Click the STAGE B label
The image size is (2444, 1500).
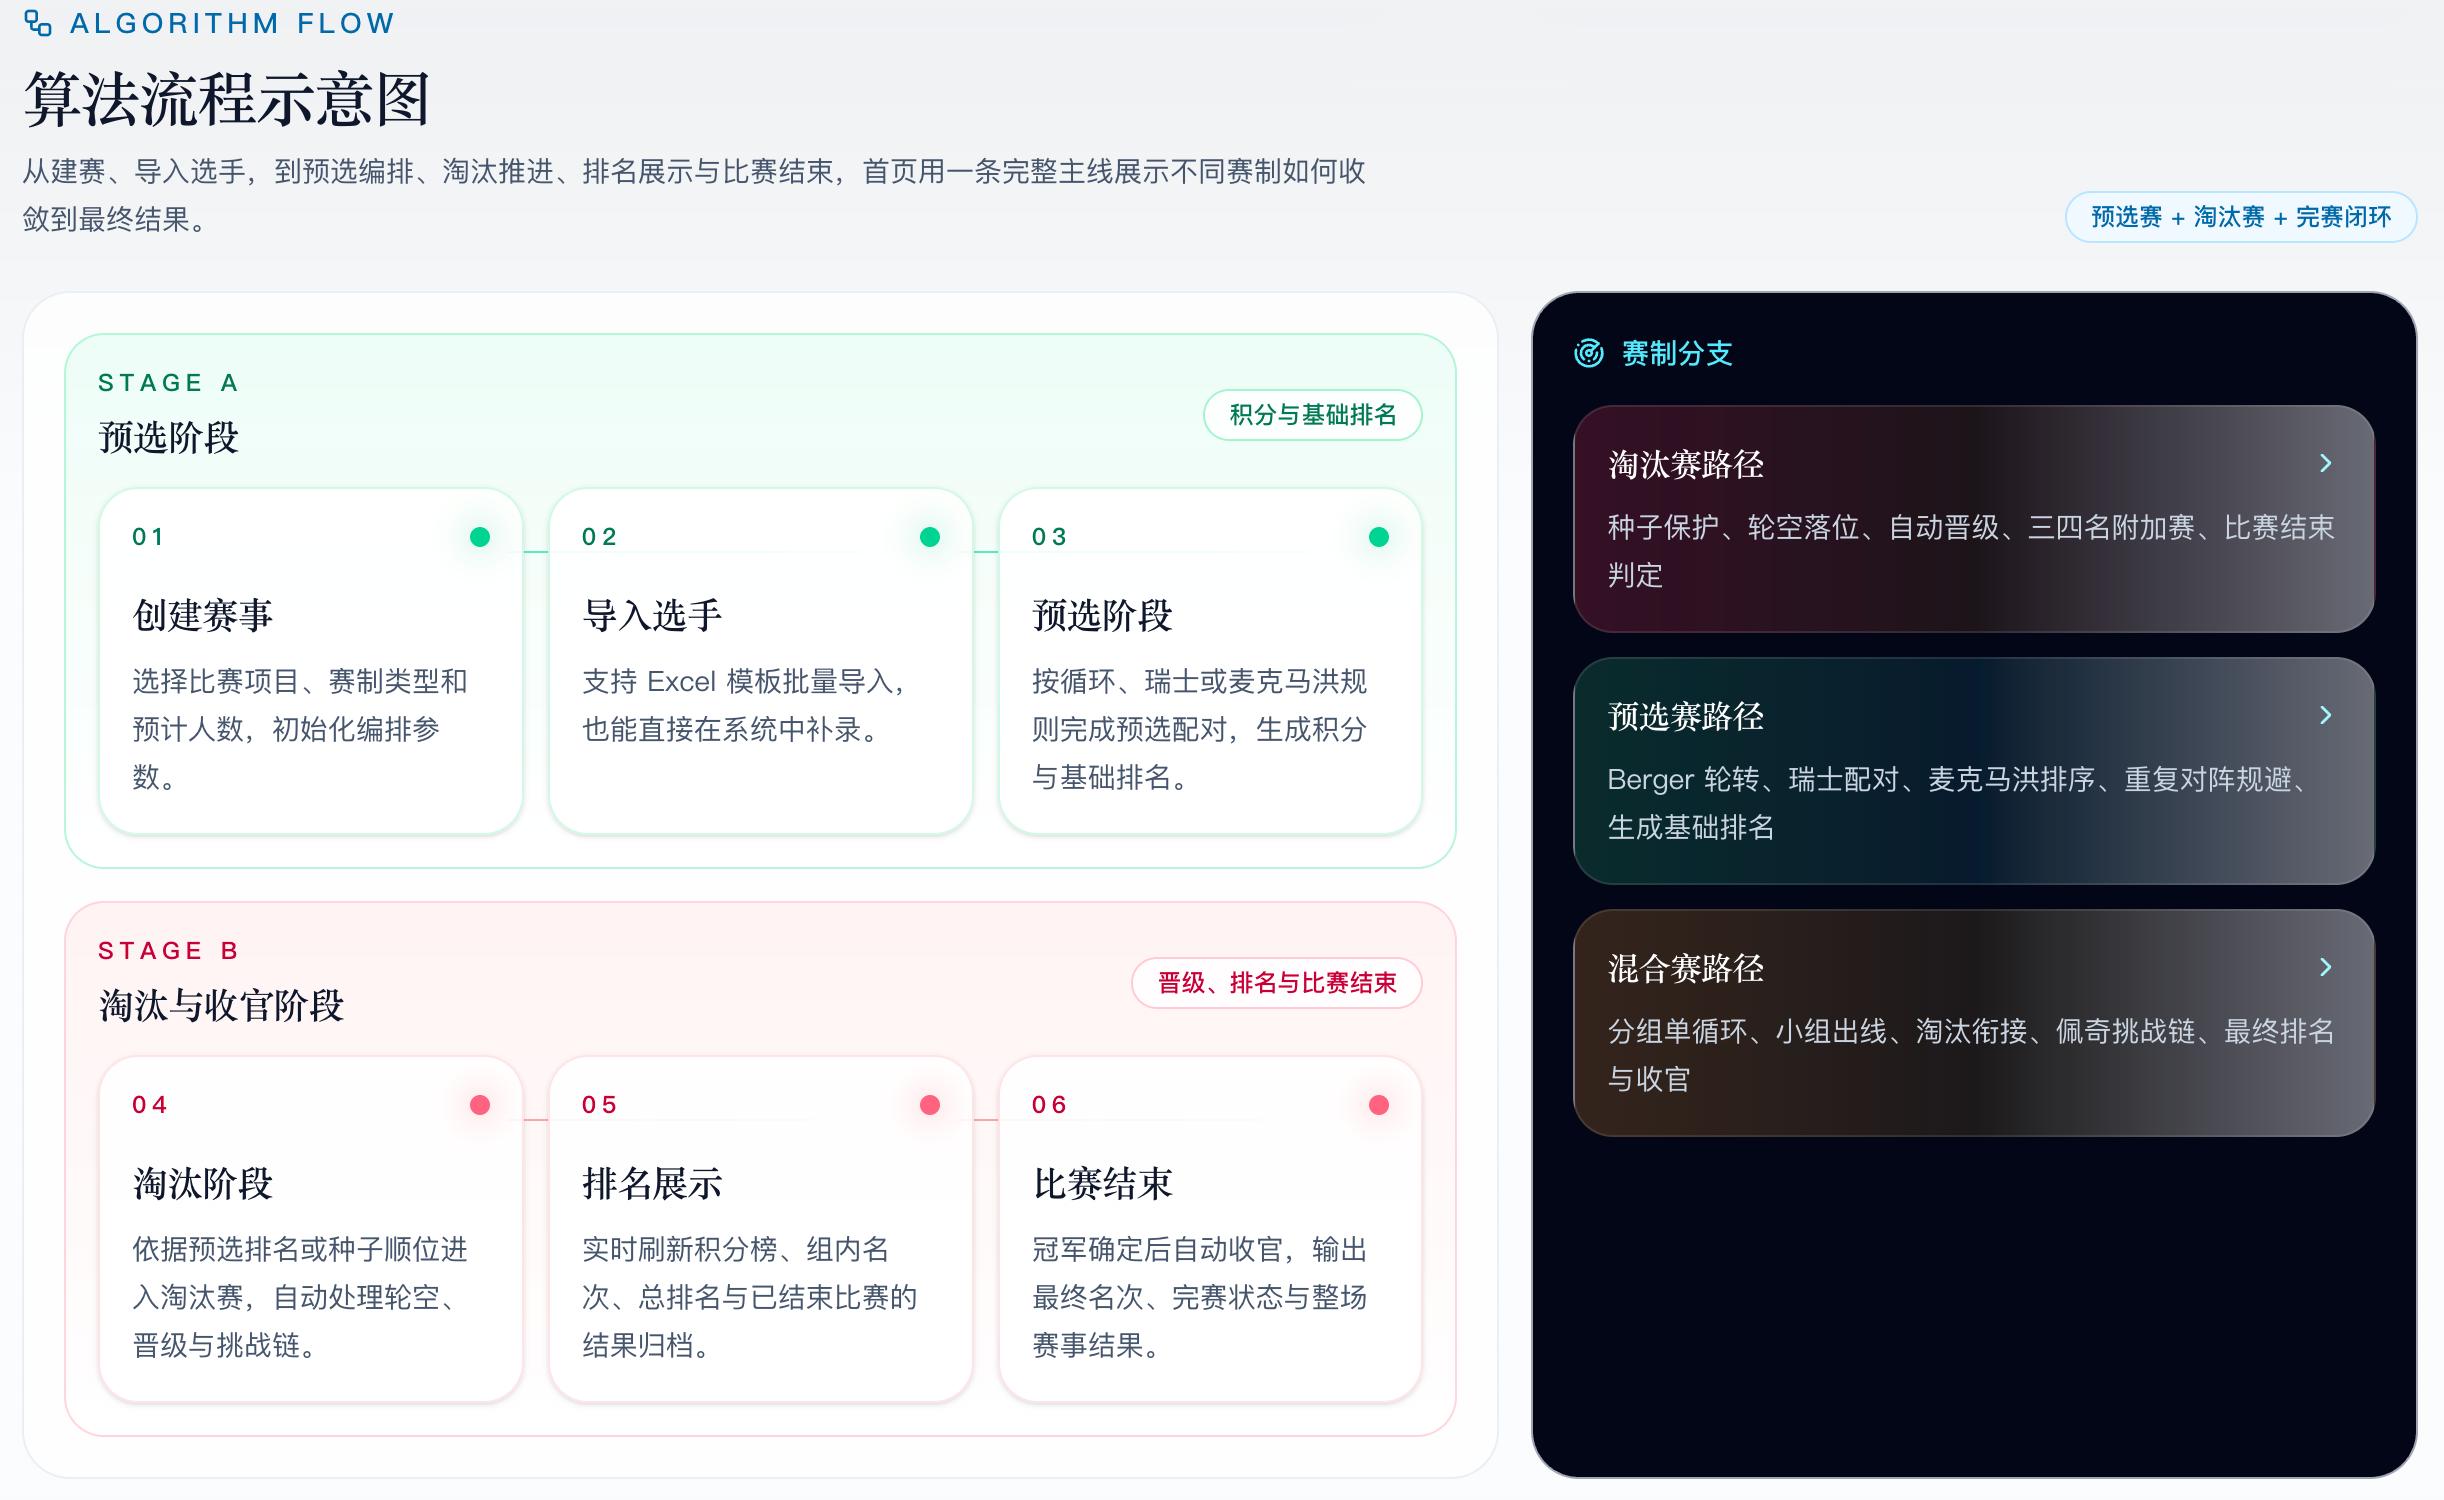168,951
